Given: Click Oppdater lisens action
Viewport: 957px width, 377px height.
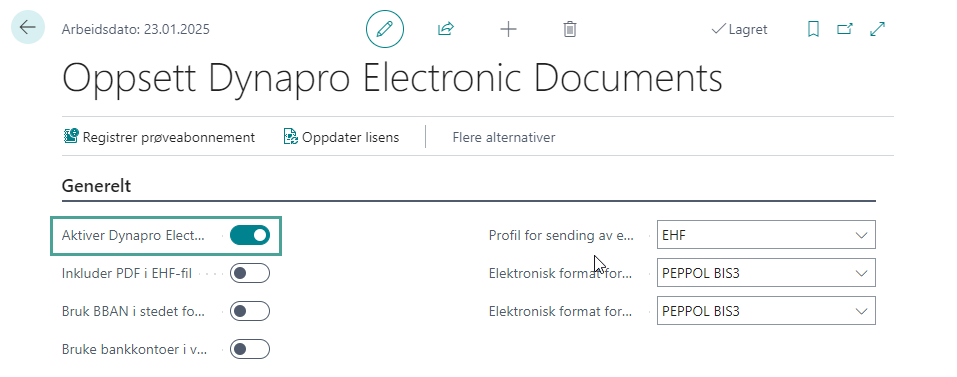Looking at the screenshot, I should click(341, 137).
